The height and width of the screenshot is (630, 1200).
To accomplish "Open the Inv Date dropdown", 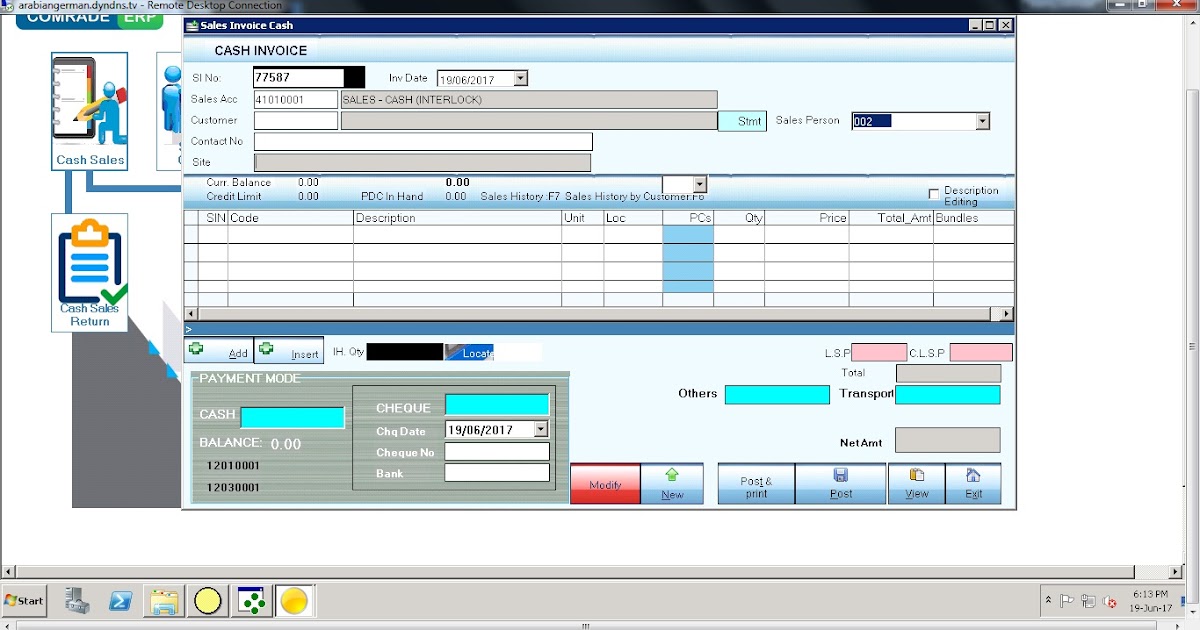I will [521, 77].
